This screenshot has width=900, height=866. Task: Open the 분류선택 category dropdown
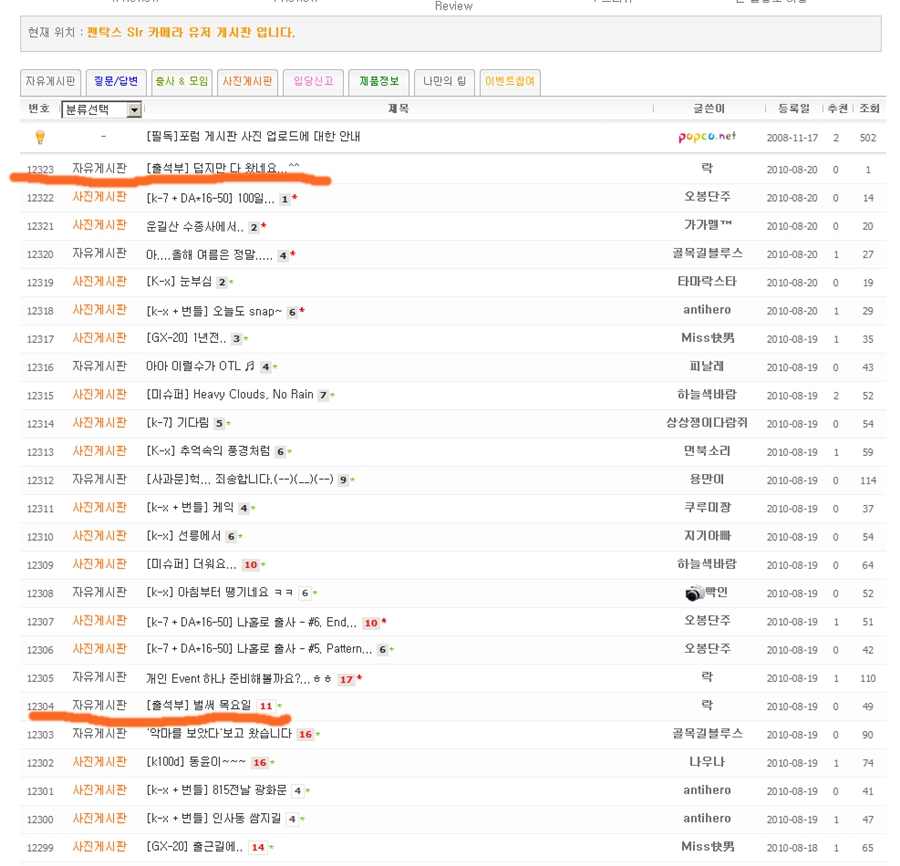tap(102, 110)
